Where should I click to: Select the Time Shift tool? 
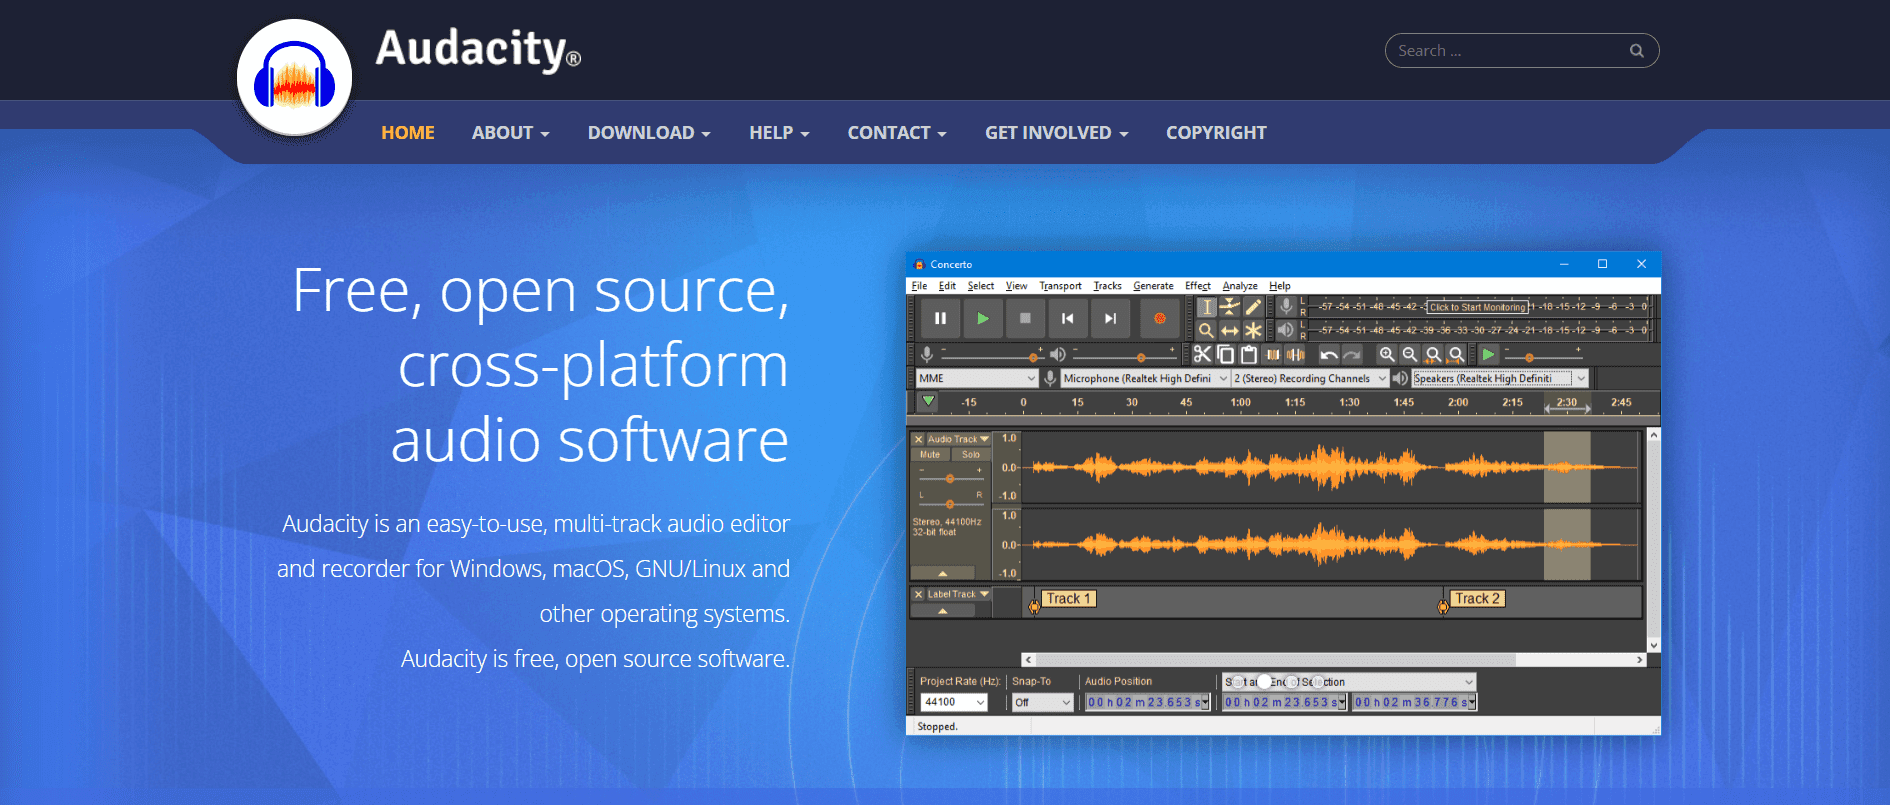pos(1230,330)
